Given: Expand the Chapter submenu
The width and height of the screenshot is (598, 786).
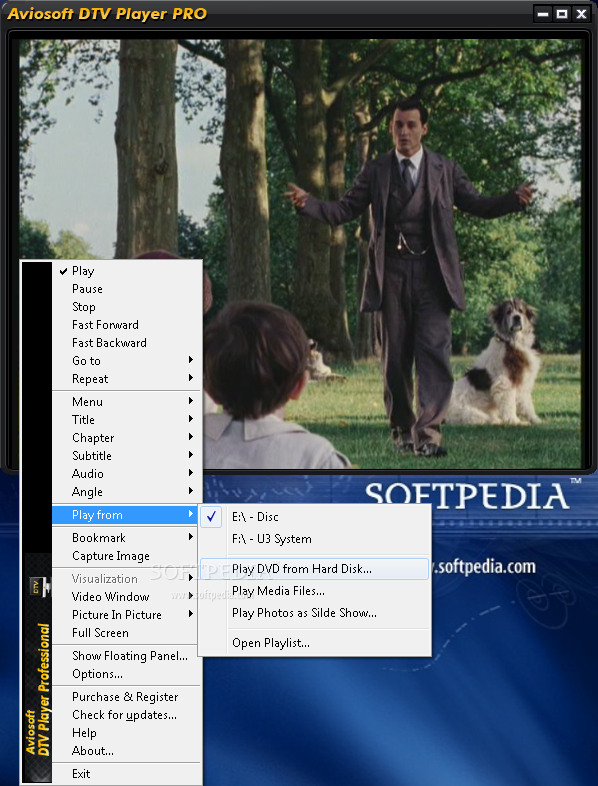Looking at the screenshot, I should pyautogui.click(x=126, y=438).
